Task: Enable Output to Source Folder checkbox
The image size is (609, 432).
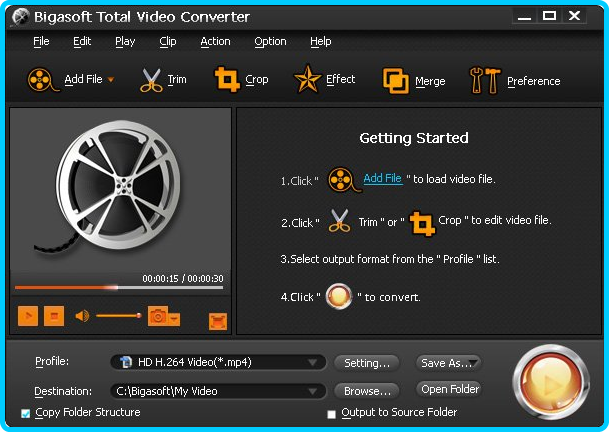Action: (331, 414)
